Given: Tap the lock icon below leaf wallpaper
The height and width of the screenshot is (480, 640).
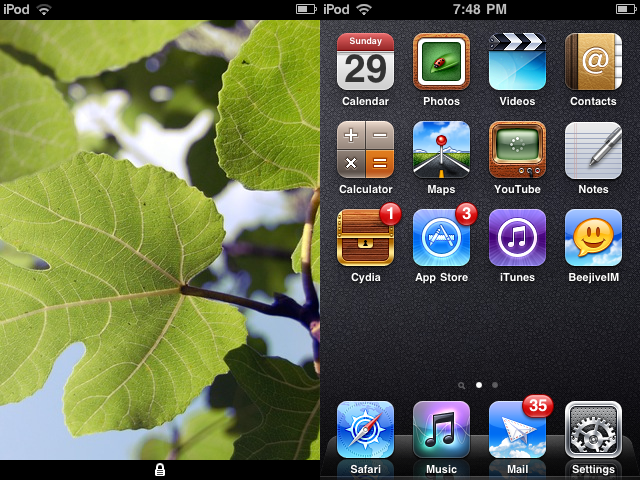Looking at the screenshot, I should click(160, 470).
